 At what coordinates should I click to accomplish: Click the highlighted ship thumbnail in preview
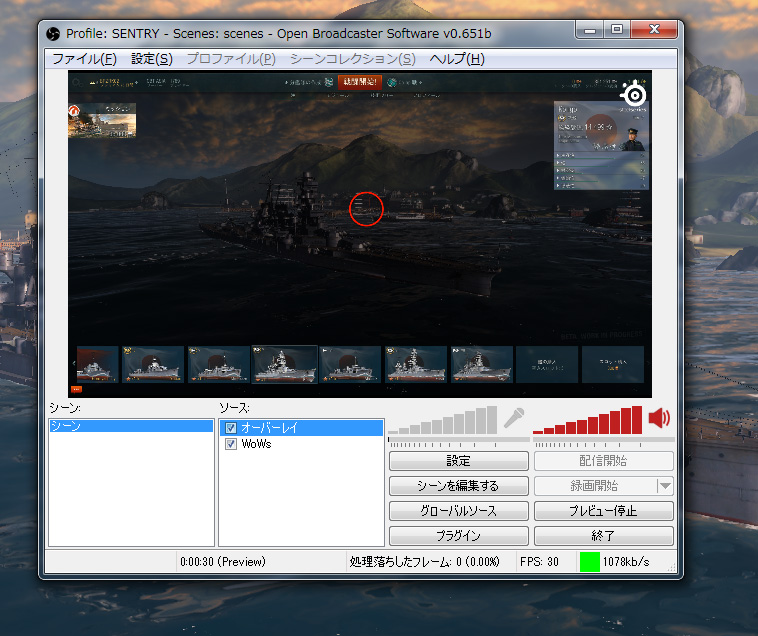[284, 364]
